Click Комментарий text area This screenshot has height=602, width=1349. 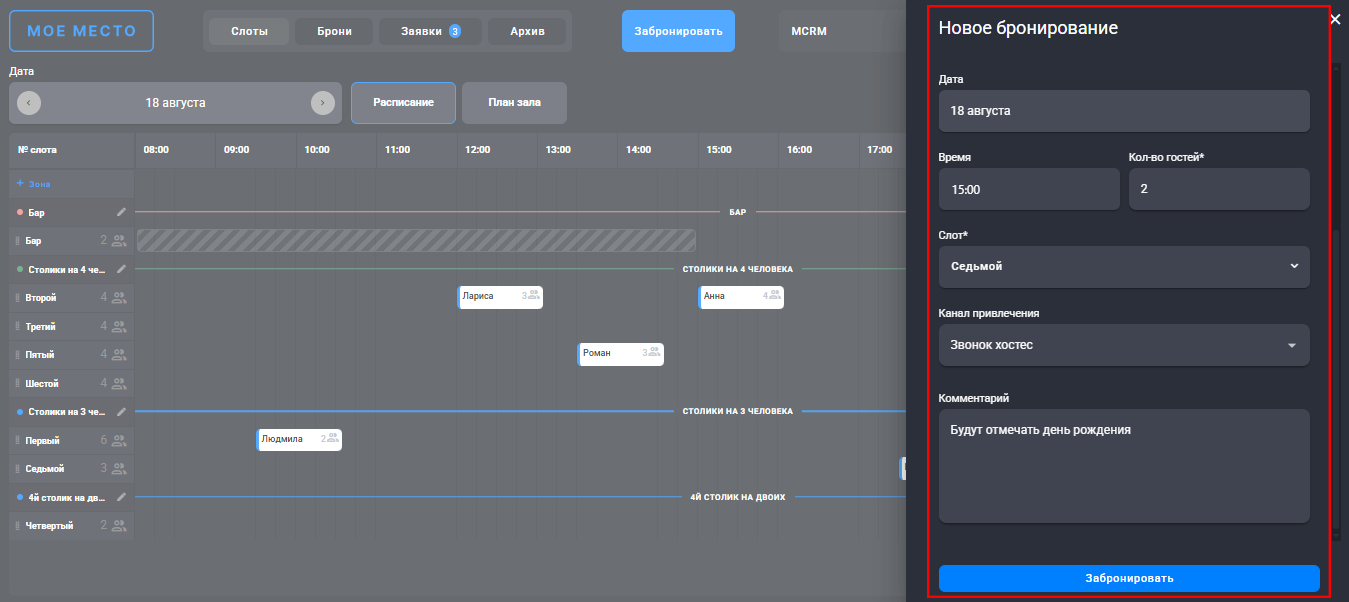pos(1124,466)
